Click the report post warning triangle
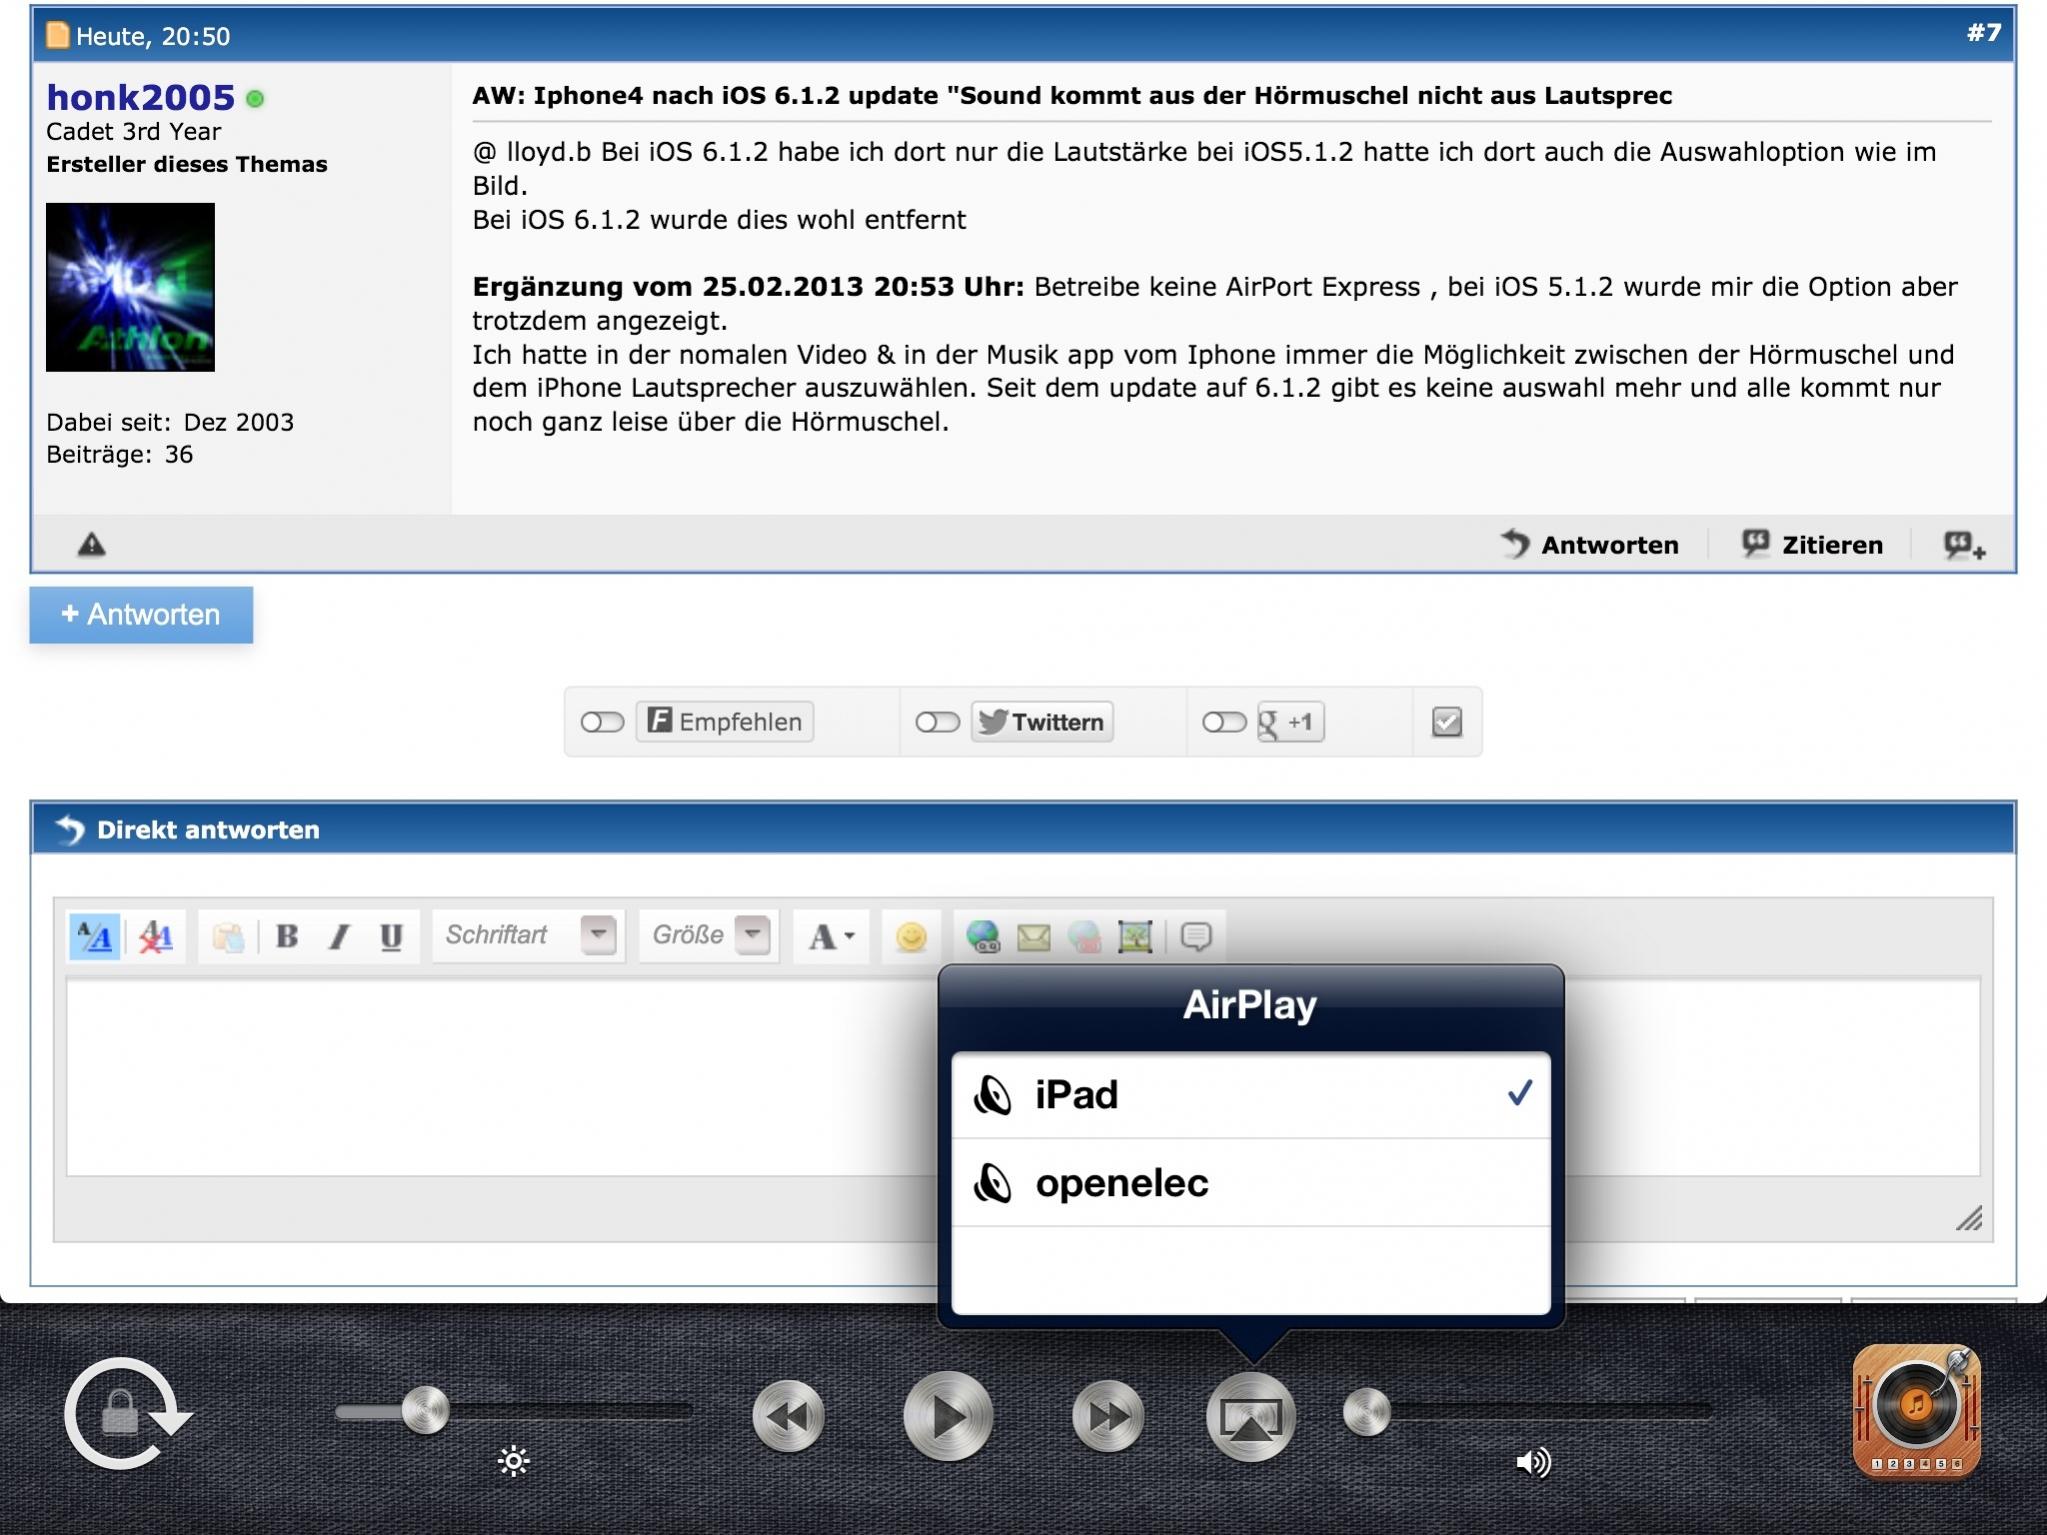This screenshot has height=1535, width=2047. tap(92, 545)
